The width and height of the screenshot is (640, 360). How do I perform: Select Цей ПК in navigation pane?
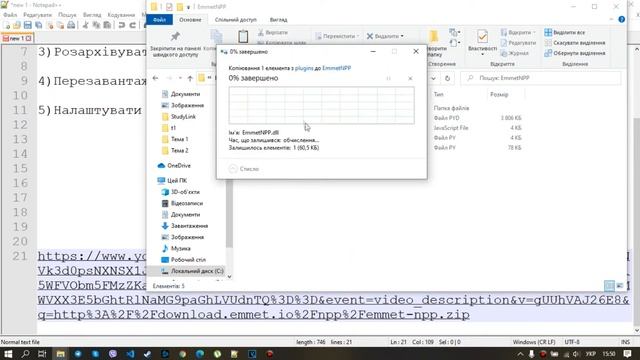(x=172, y=180)
